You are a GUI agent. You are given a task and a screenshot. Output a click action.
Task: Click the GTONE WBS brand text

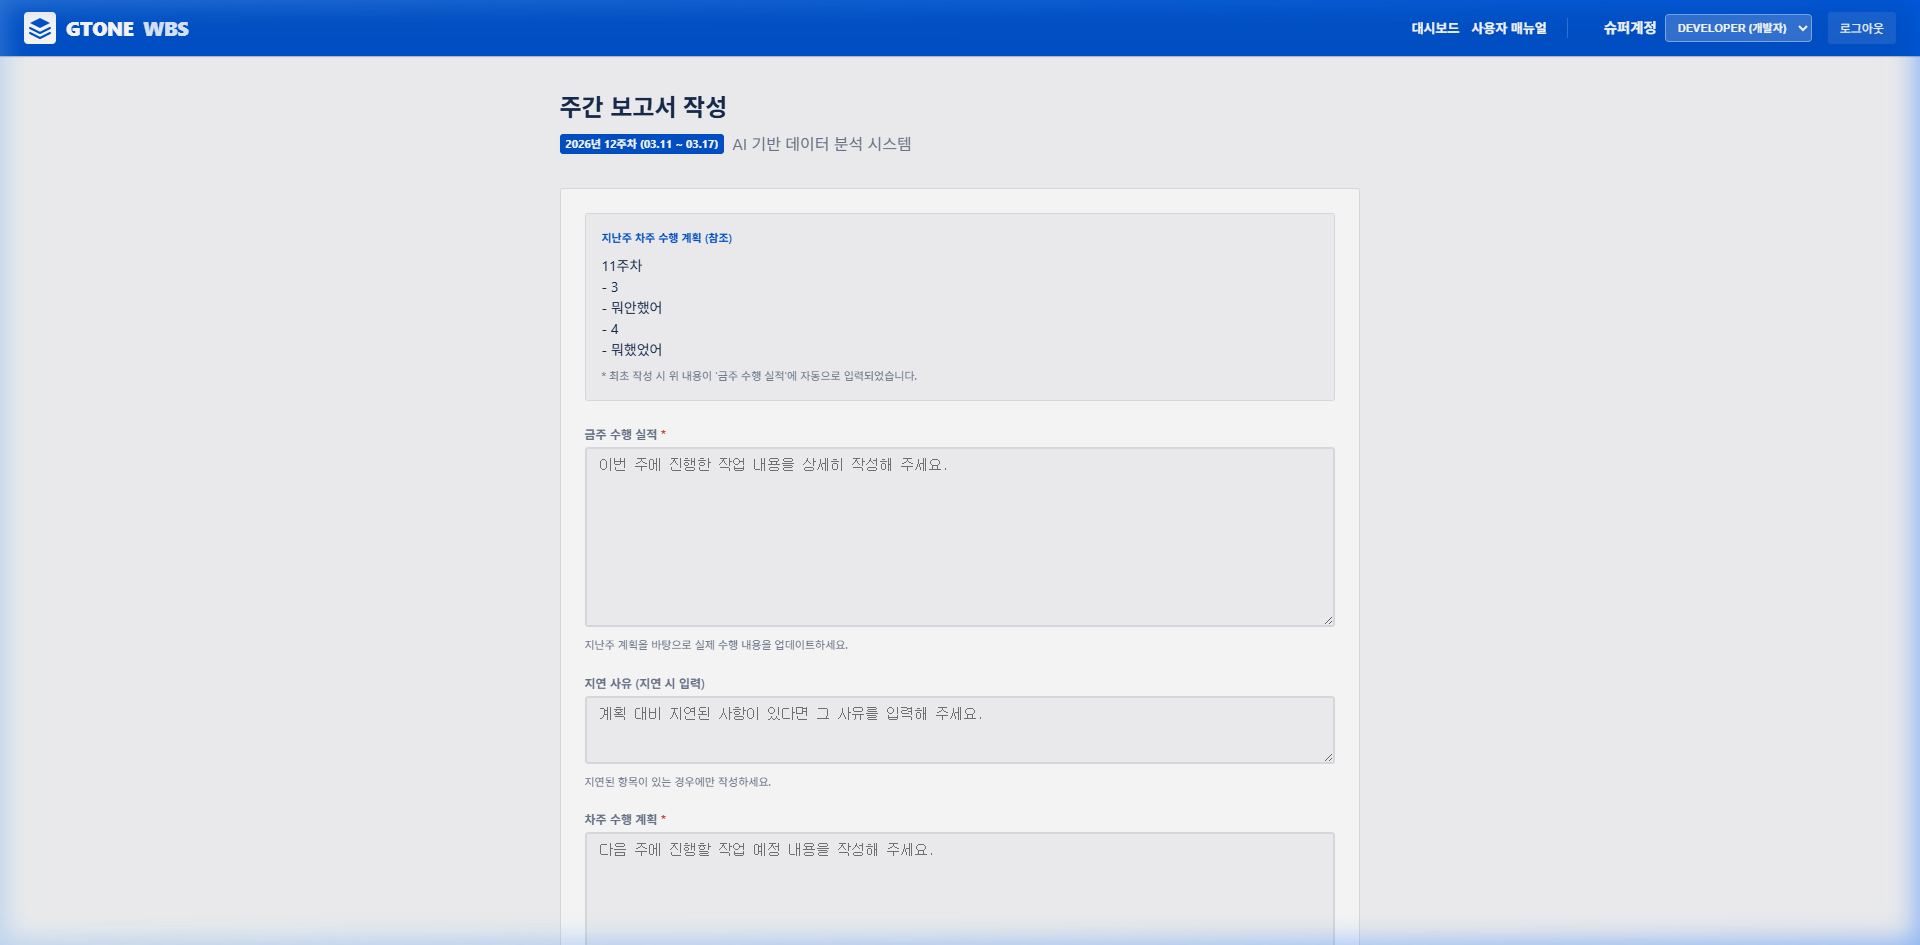pyautogui.click(x=127, y=29)
